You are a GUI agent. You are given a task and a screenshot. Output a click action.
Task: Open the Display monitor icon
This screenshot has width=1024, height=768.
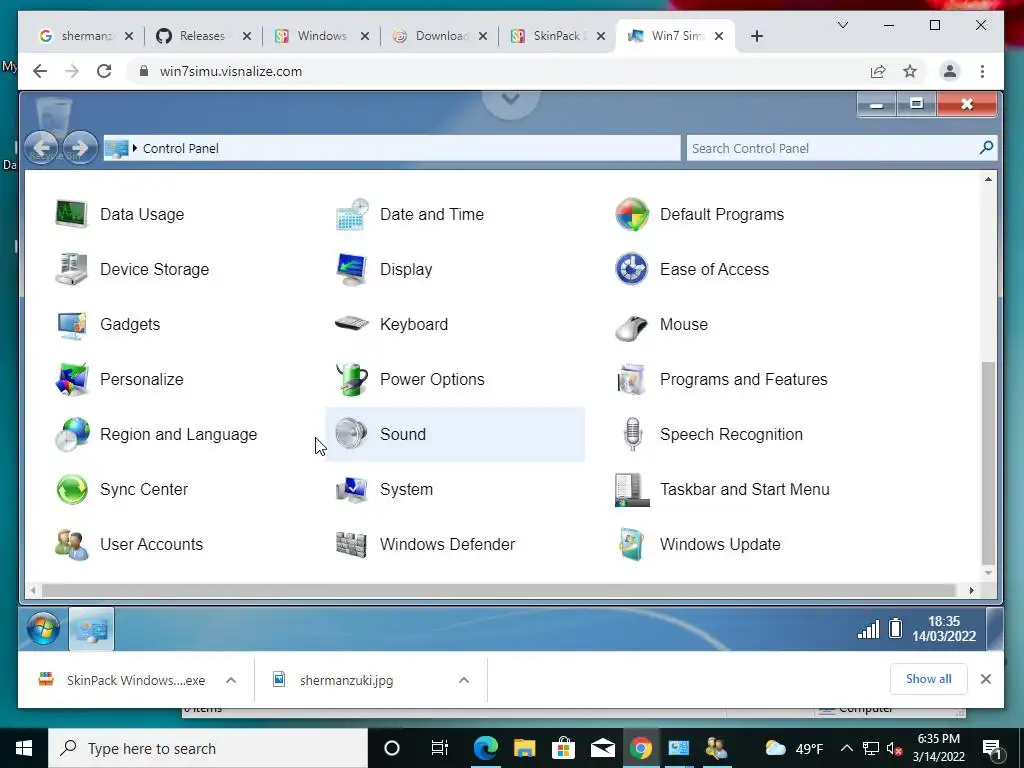[352, 269]
